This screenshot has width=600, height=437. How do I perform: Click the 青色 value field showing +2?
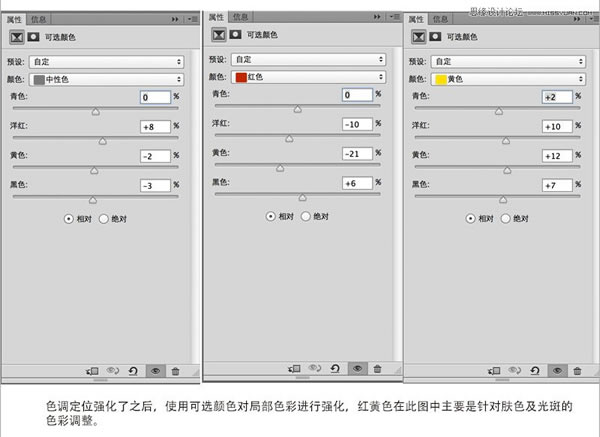tap(557, 97)
